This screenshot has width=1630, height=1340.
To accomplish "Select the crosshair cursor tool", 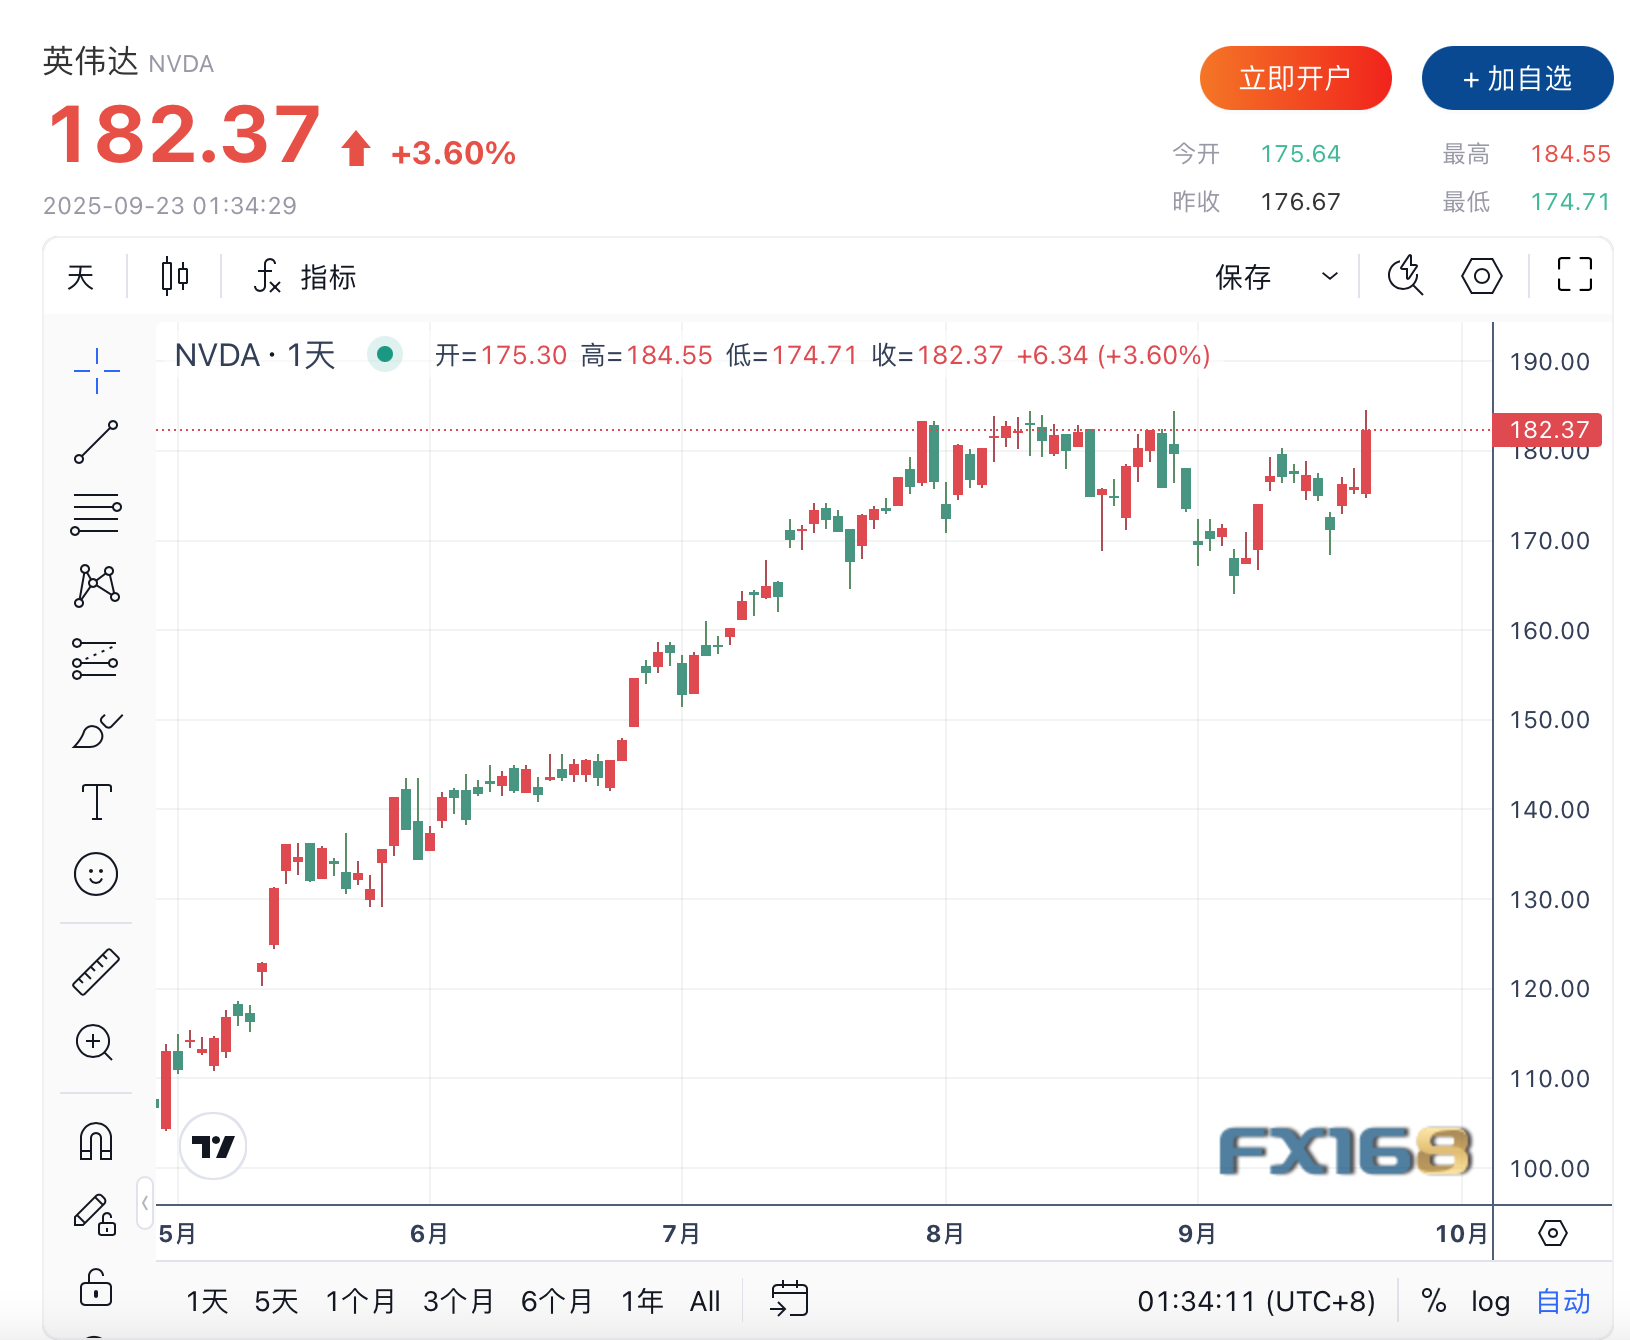I will pyautogui.click(x=96, y=371).
